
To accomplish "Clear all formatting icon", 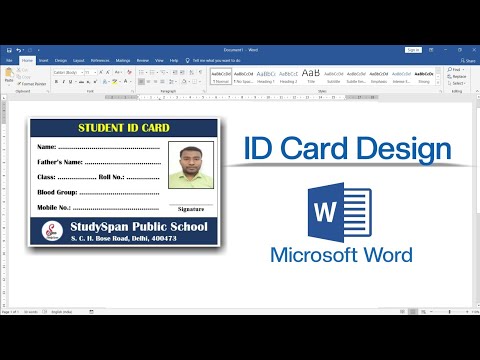I will [x=129, y=72].
